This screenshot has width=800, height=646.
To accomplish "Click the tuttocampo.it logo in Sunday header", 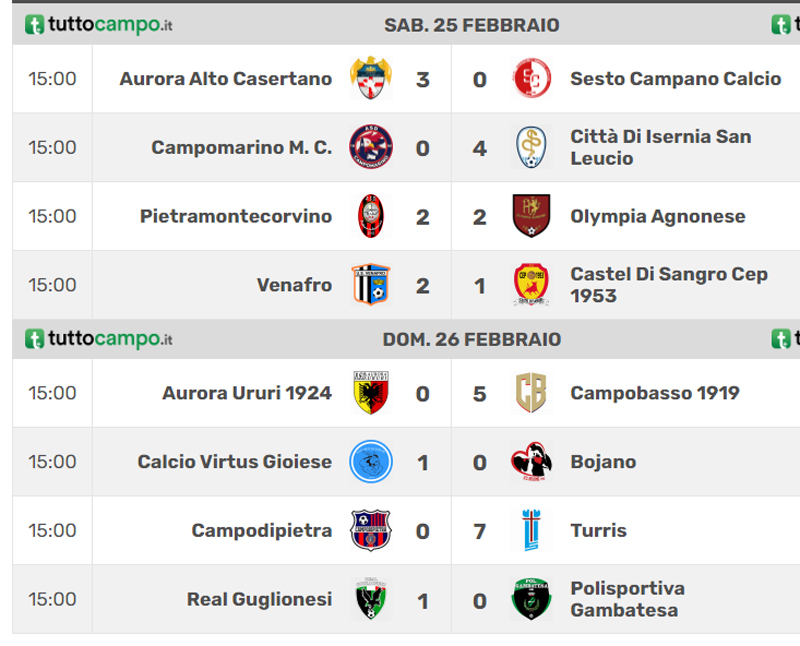I will click(x=98, y=339).
